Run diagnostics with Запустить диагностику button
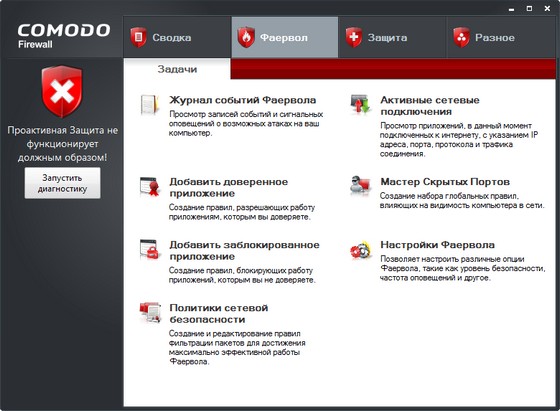The height and width of the screenshot is (411, 560). [62, 183]
